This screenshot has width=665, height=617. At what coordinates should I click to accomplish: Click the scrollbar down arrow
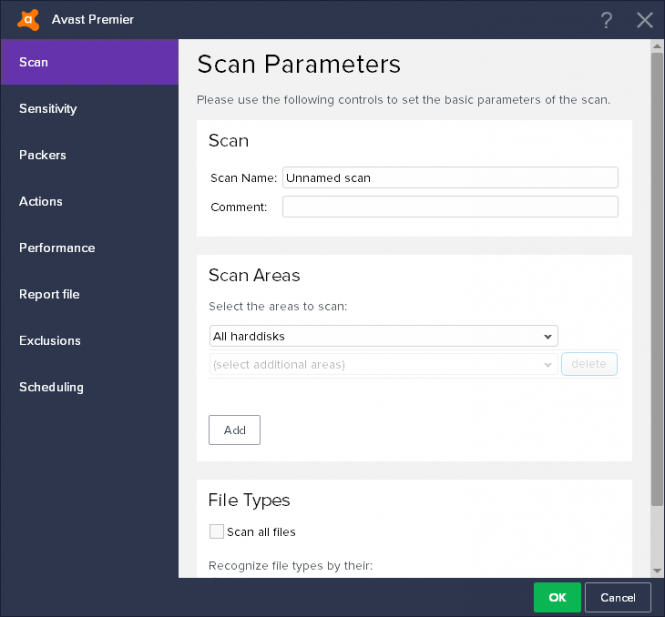657,571
